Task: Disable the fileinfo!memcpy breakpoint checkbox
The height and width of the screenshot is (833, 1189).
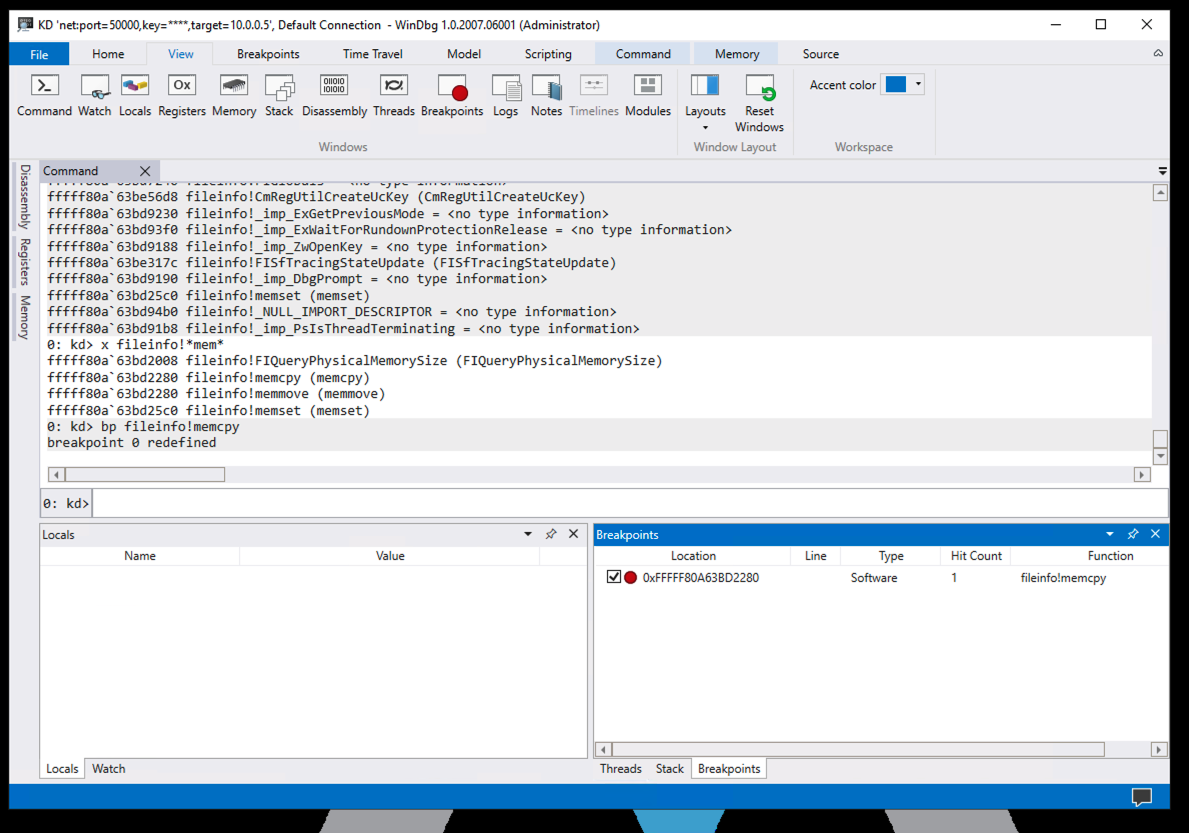Action: [x=614, y=577]
